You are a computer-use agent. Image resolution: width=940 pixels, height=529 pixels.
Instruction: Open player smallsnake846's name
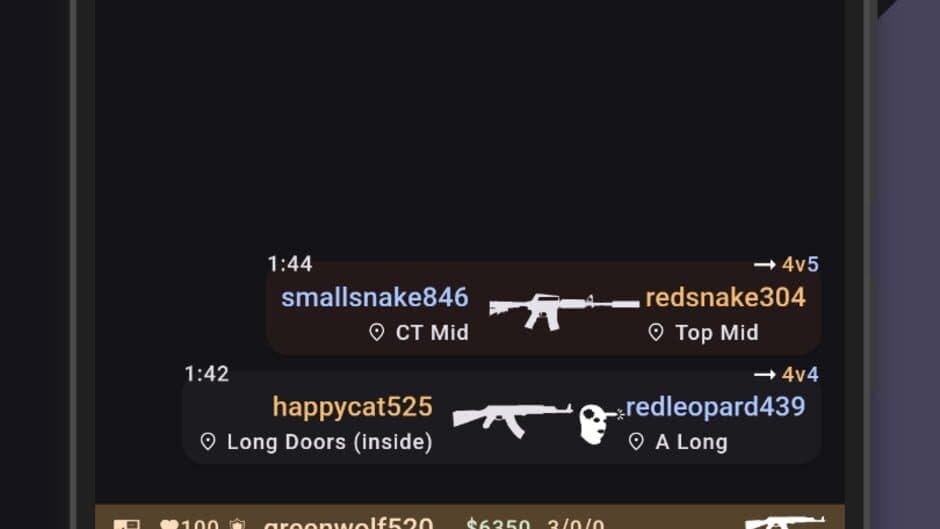(x=375, y=297)
